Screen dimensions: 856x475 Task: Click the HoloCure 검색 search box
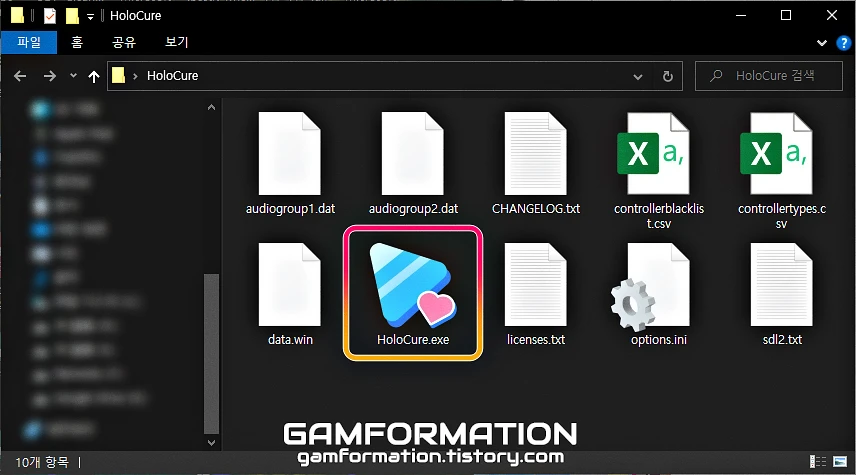(769, 76)
